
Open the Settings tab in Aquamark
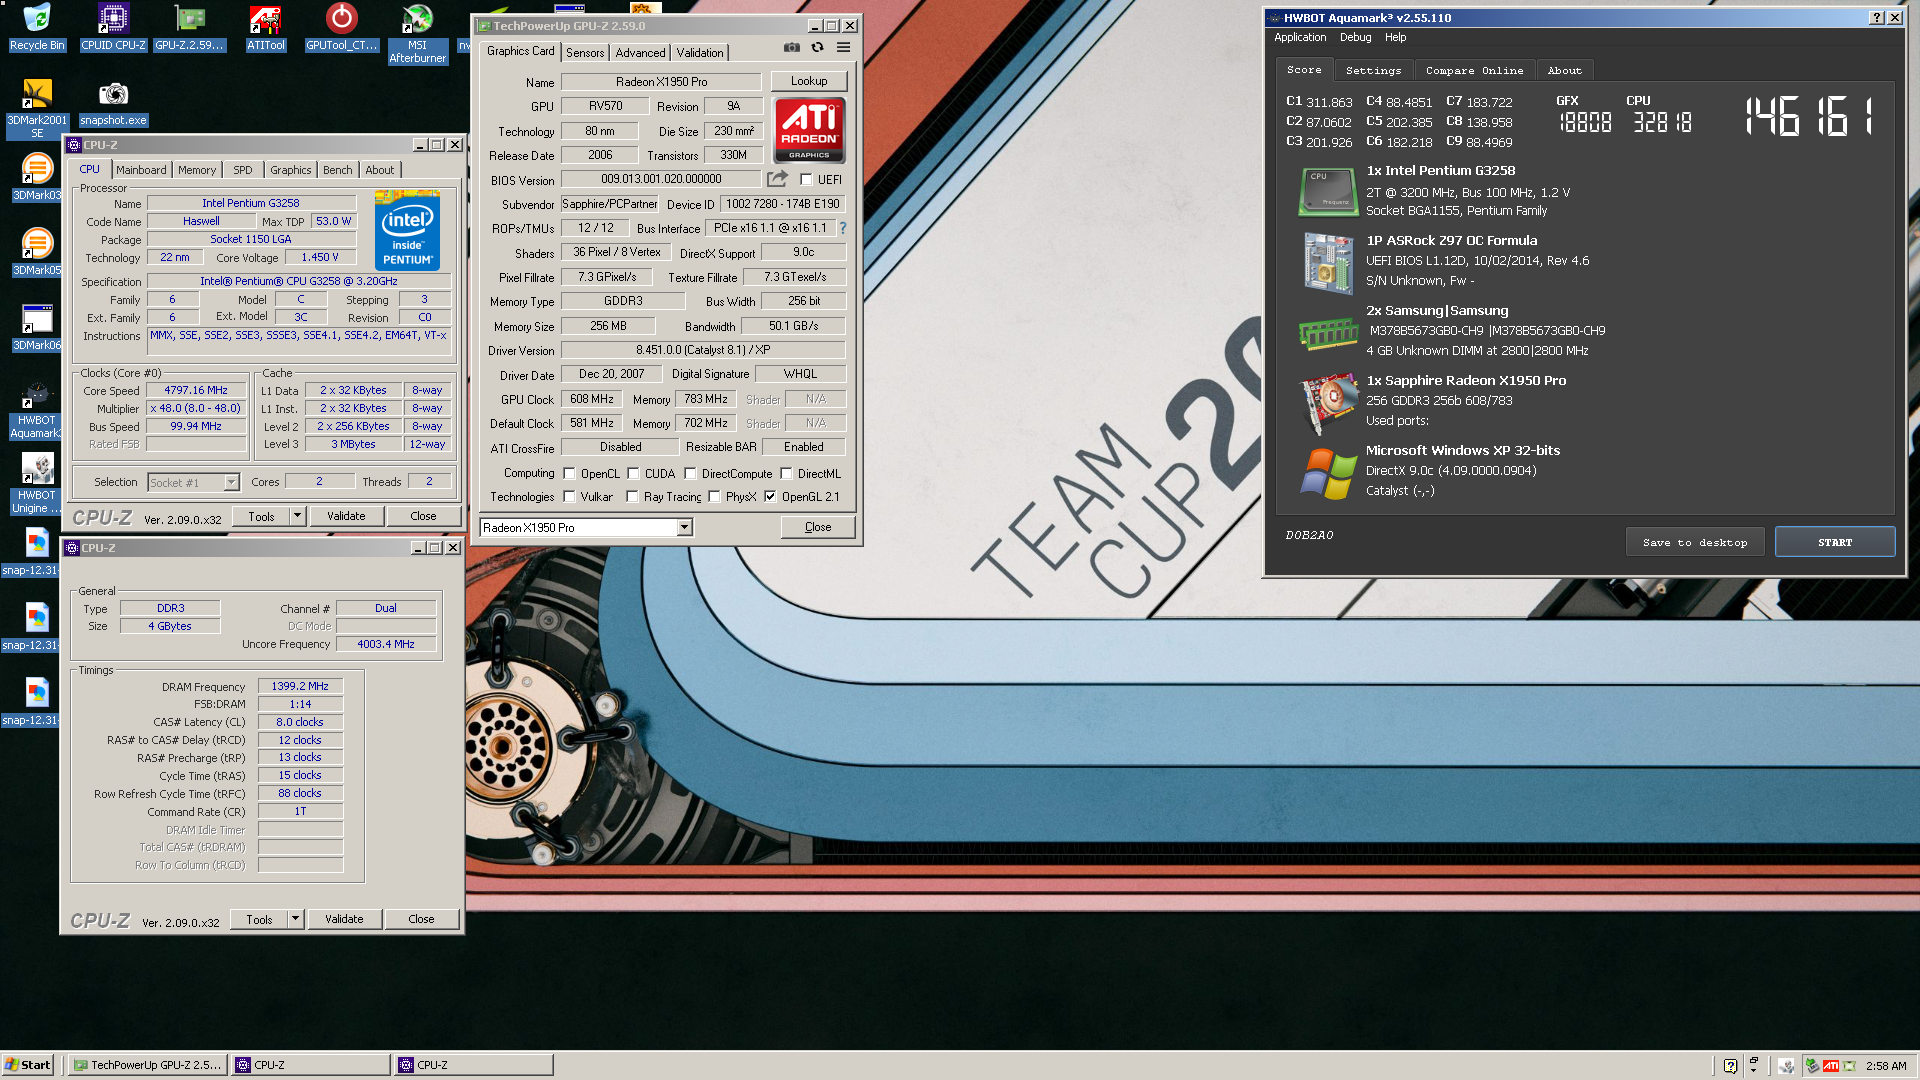1373,71
